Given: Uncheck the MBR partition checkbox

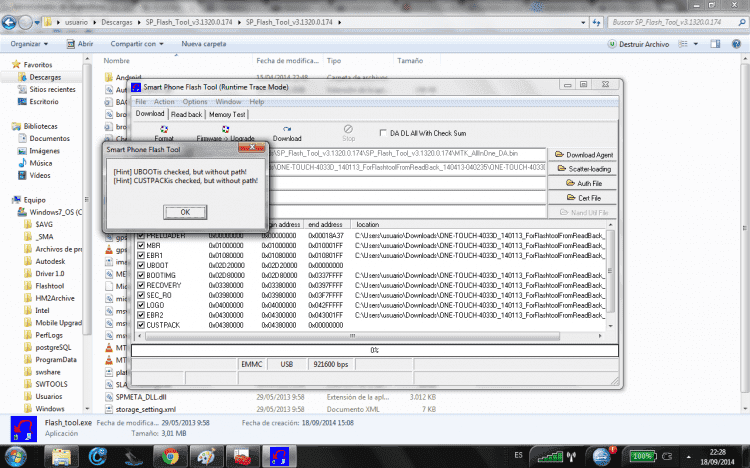Looking at the screenshot, I should tap(141, 245).
